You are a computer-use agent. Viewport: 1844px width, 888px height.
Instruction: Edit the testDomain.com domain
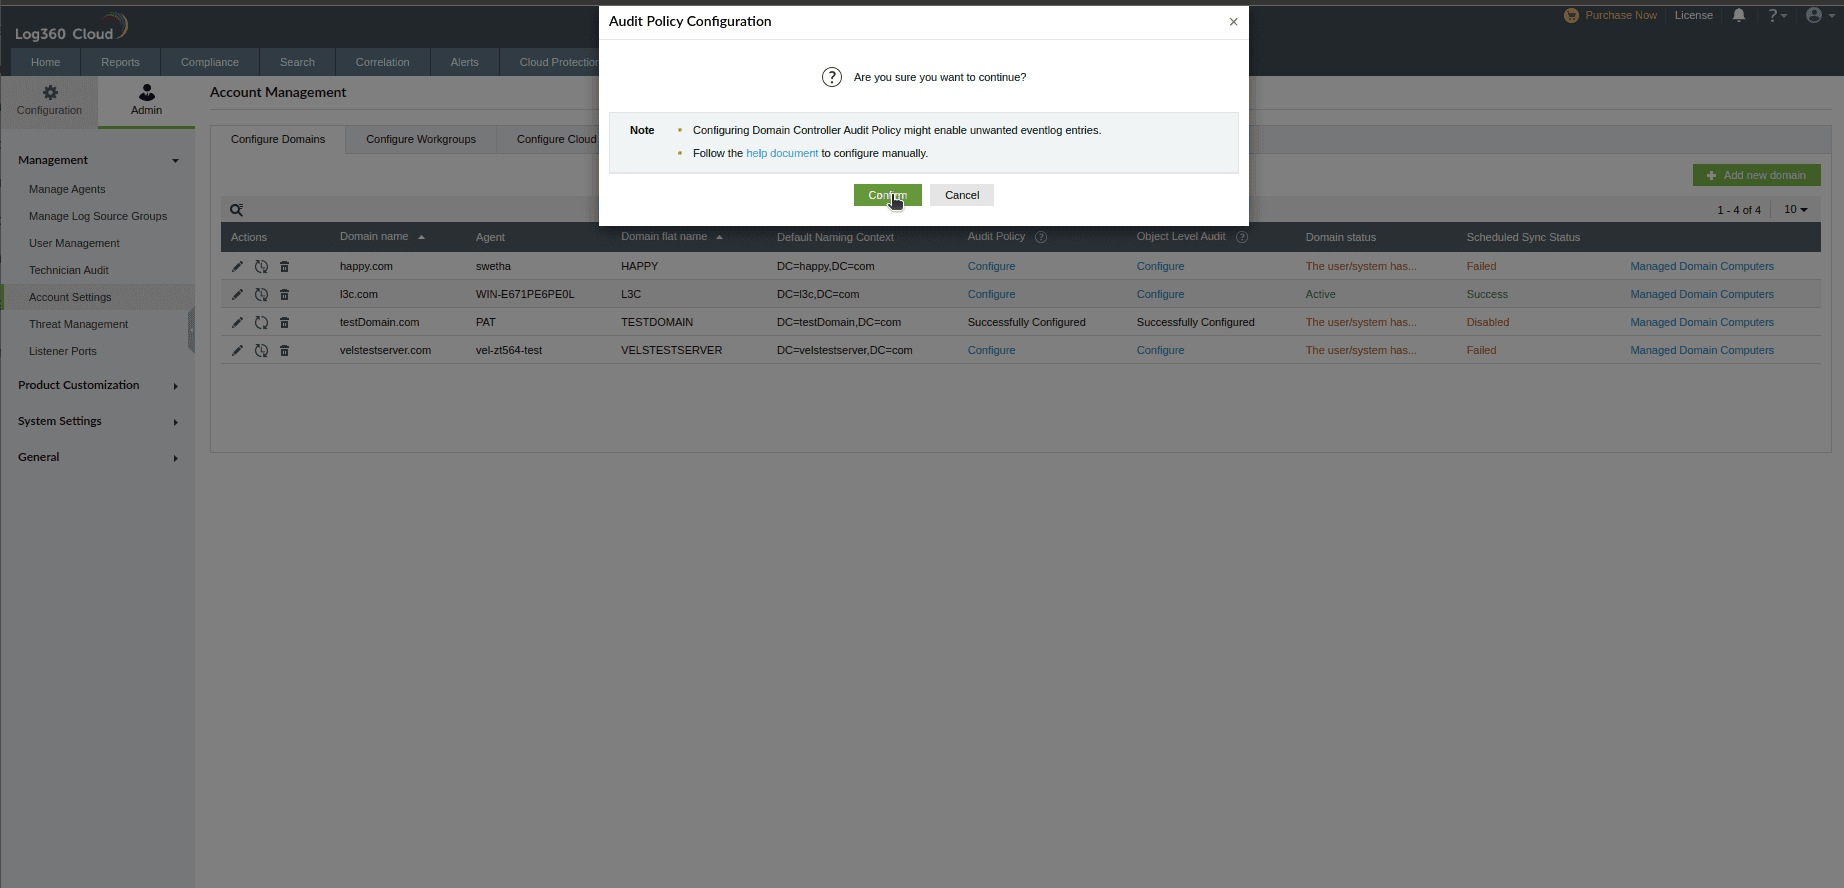(x=237, y=322)
